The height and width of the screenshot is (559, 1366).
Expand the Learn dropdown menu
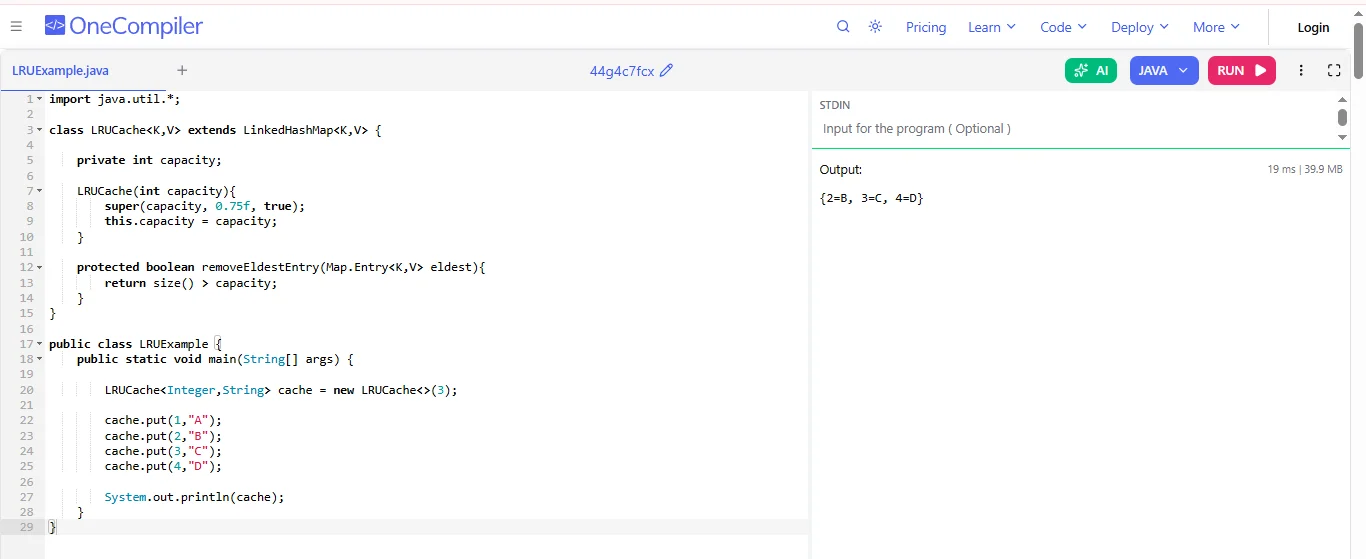tap(991, 27)
